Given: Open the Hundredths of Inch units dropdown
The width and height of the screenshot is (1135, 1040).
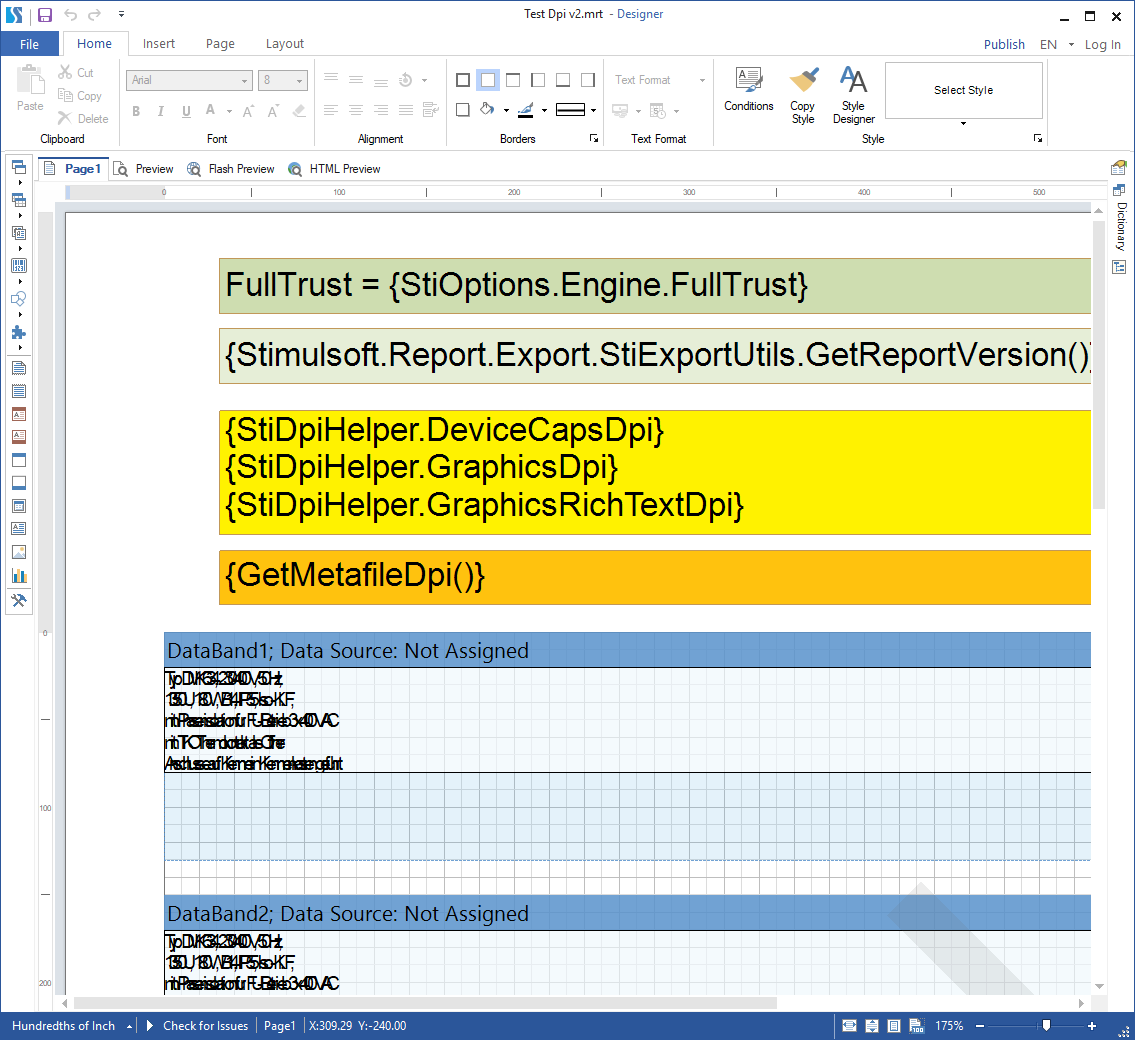Looking at the screenshot, I should click(x=72, y=1026).
